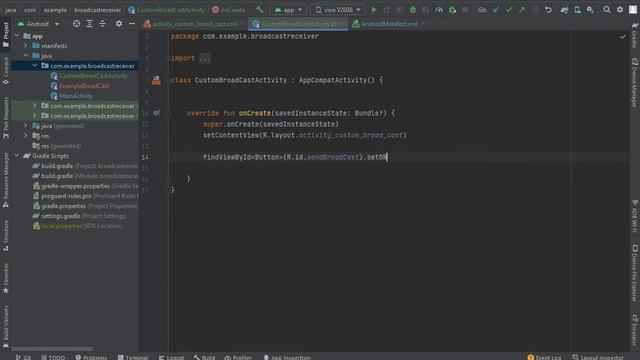
Task: Select MainActivity file in project tree
Action: [x=76, y=96]
